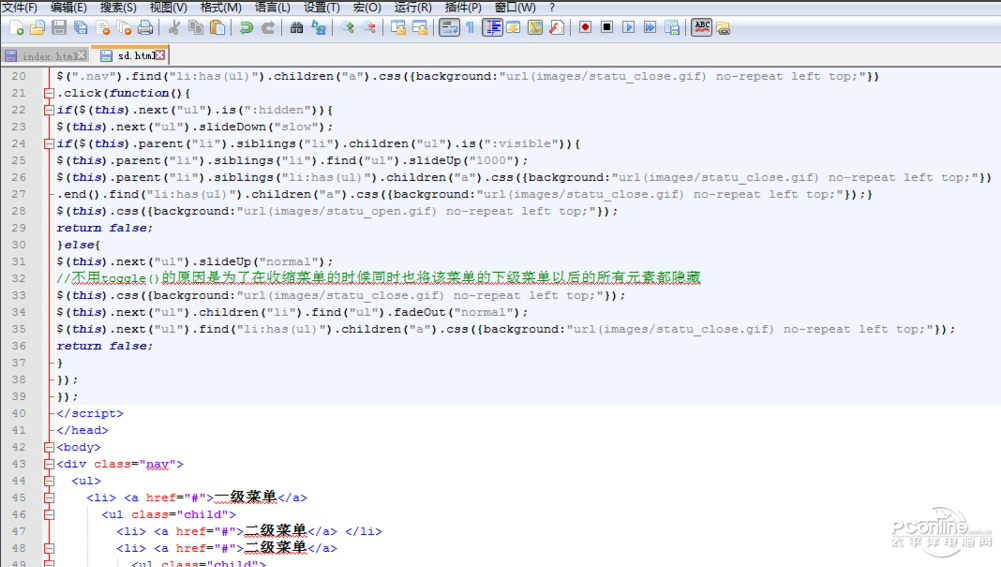Open the 窗口(W) menu

[x=515, y=7]
